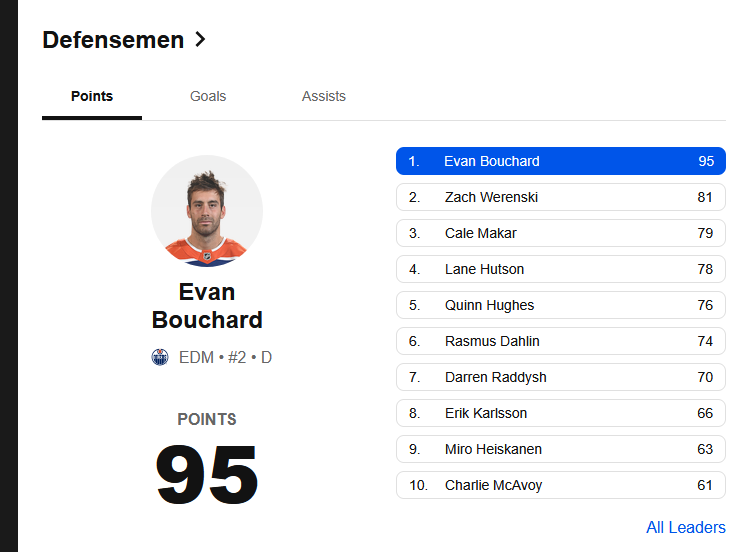Click the Defensemen heading

tap(113, 40)
